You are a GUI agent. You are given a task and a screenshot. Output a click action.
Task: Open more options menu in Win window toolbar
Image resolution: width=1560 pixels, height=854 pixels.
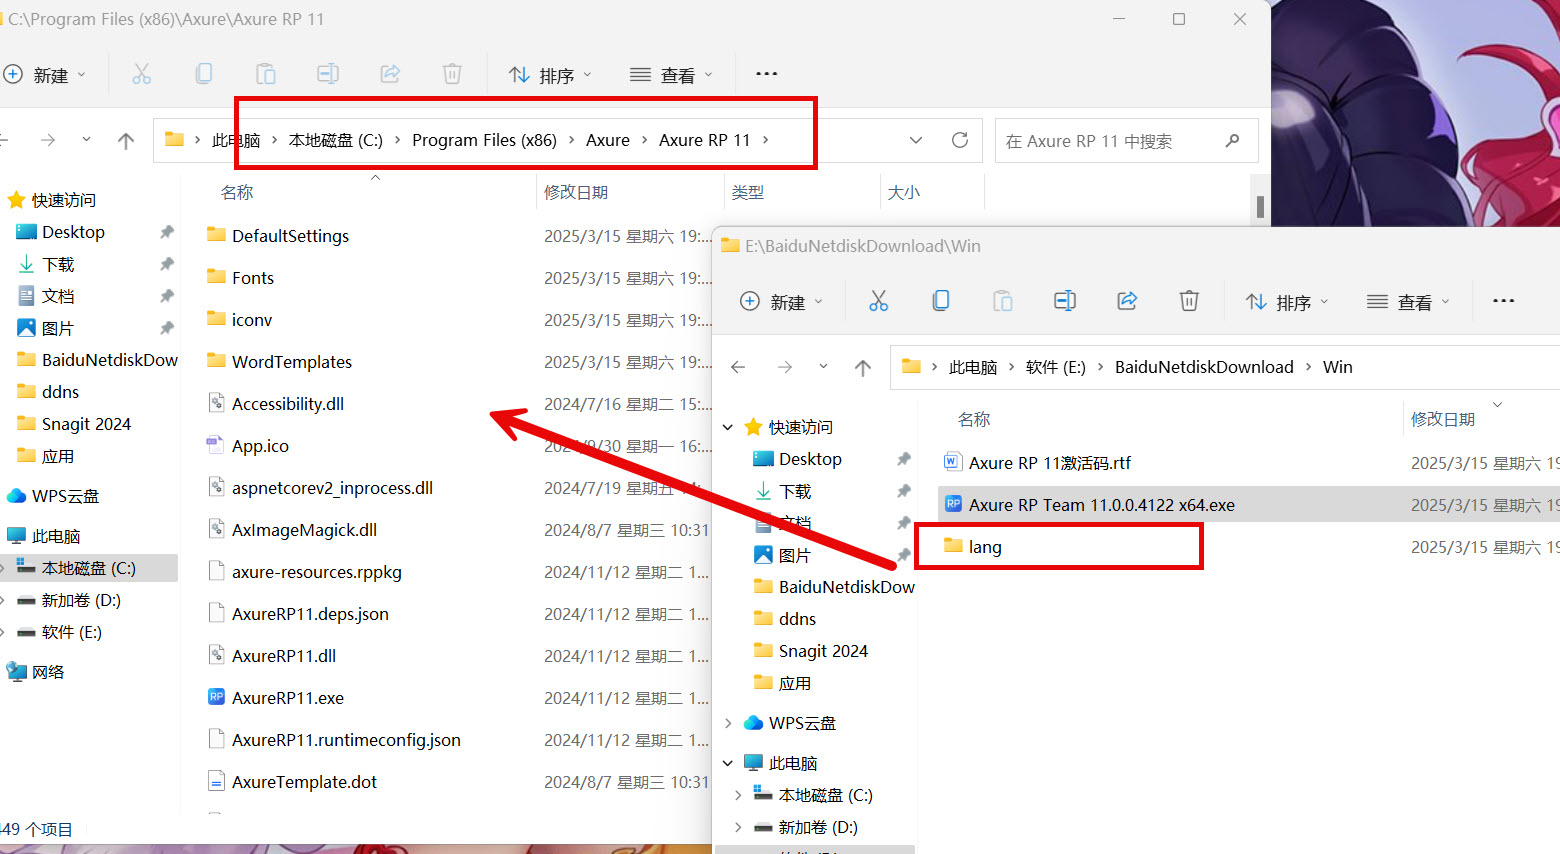(1503, 301)
